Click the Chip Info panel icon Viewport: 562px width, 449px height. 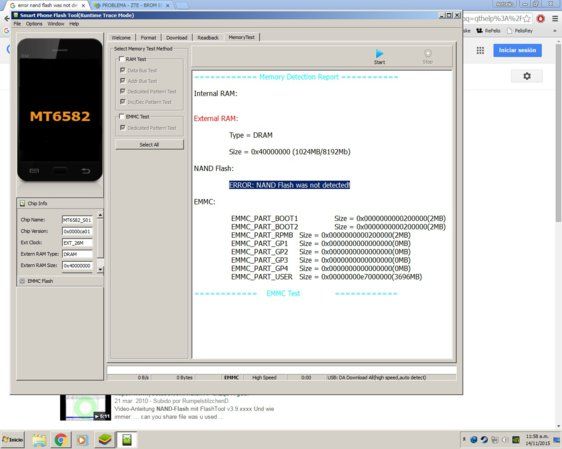22,204
